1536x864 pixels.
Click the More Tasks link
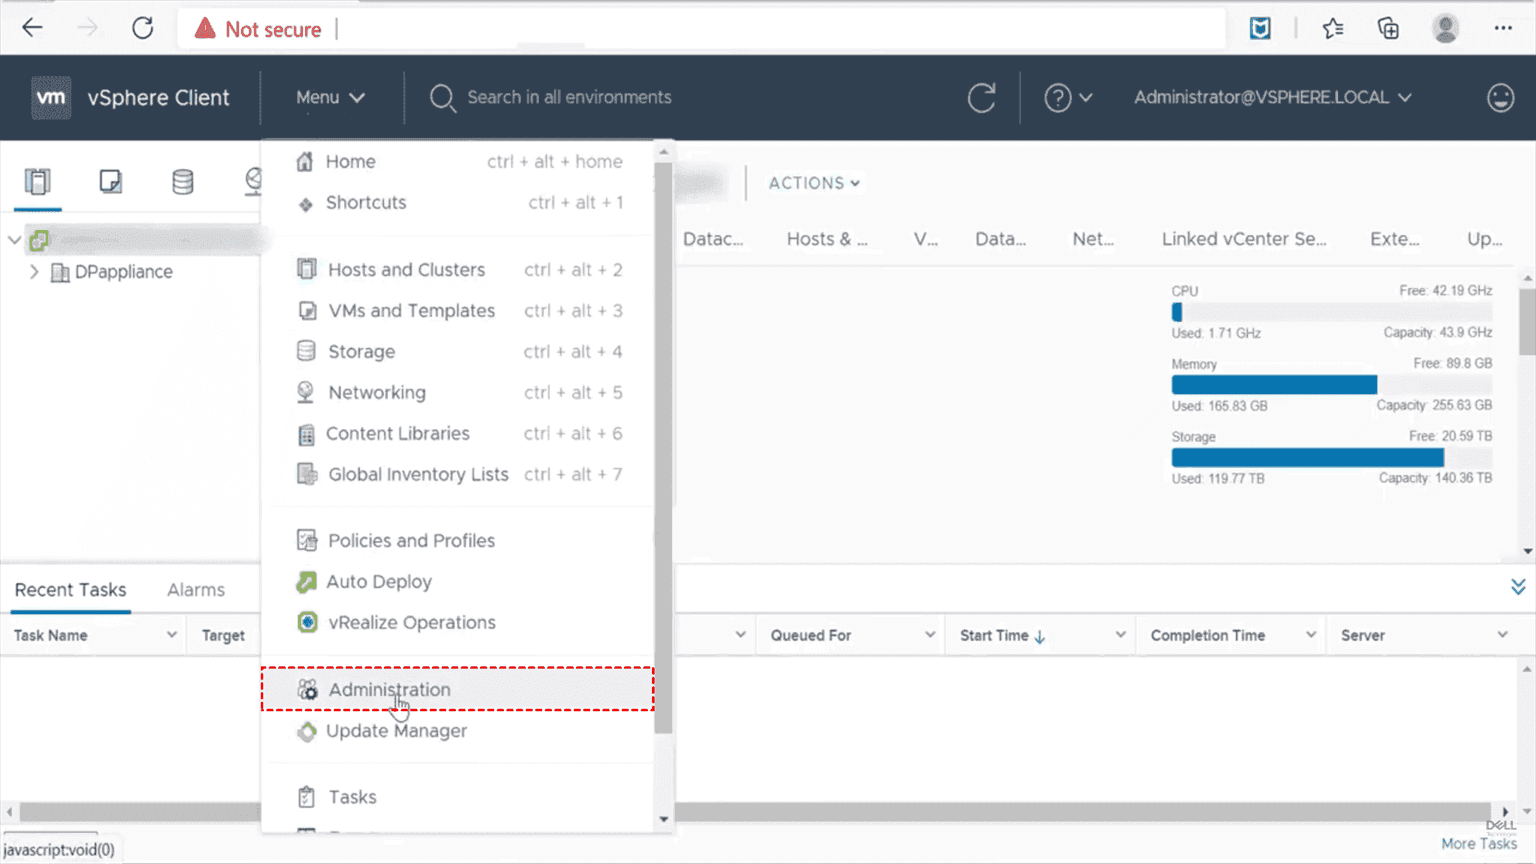[x=1479, y=844]
